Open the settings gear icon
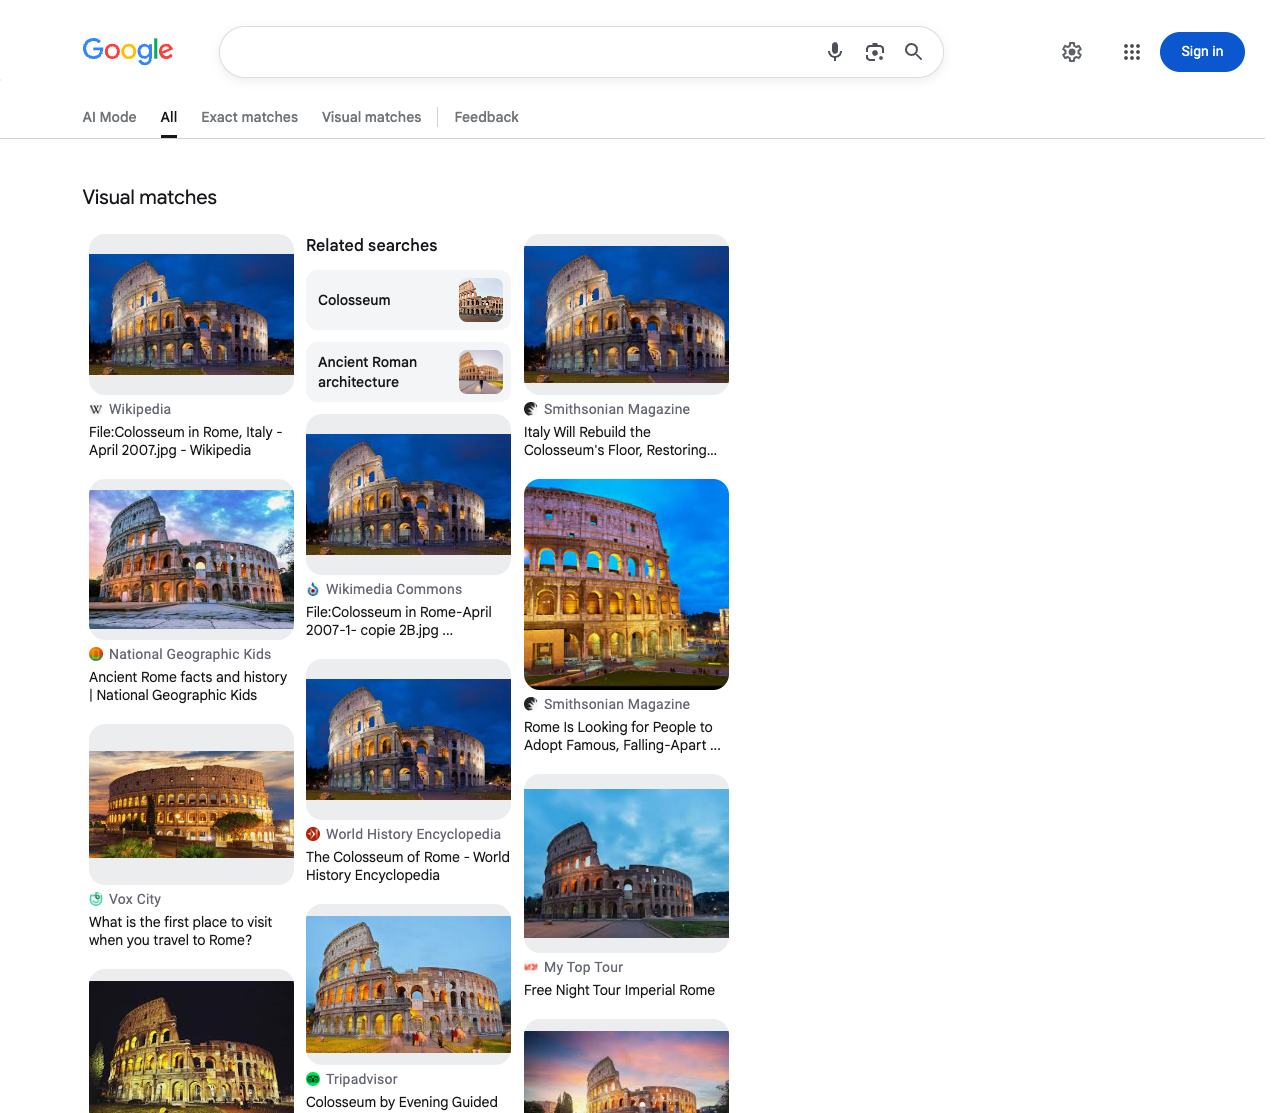The image size is (1280, 1113). click(x=1072, y=52)
